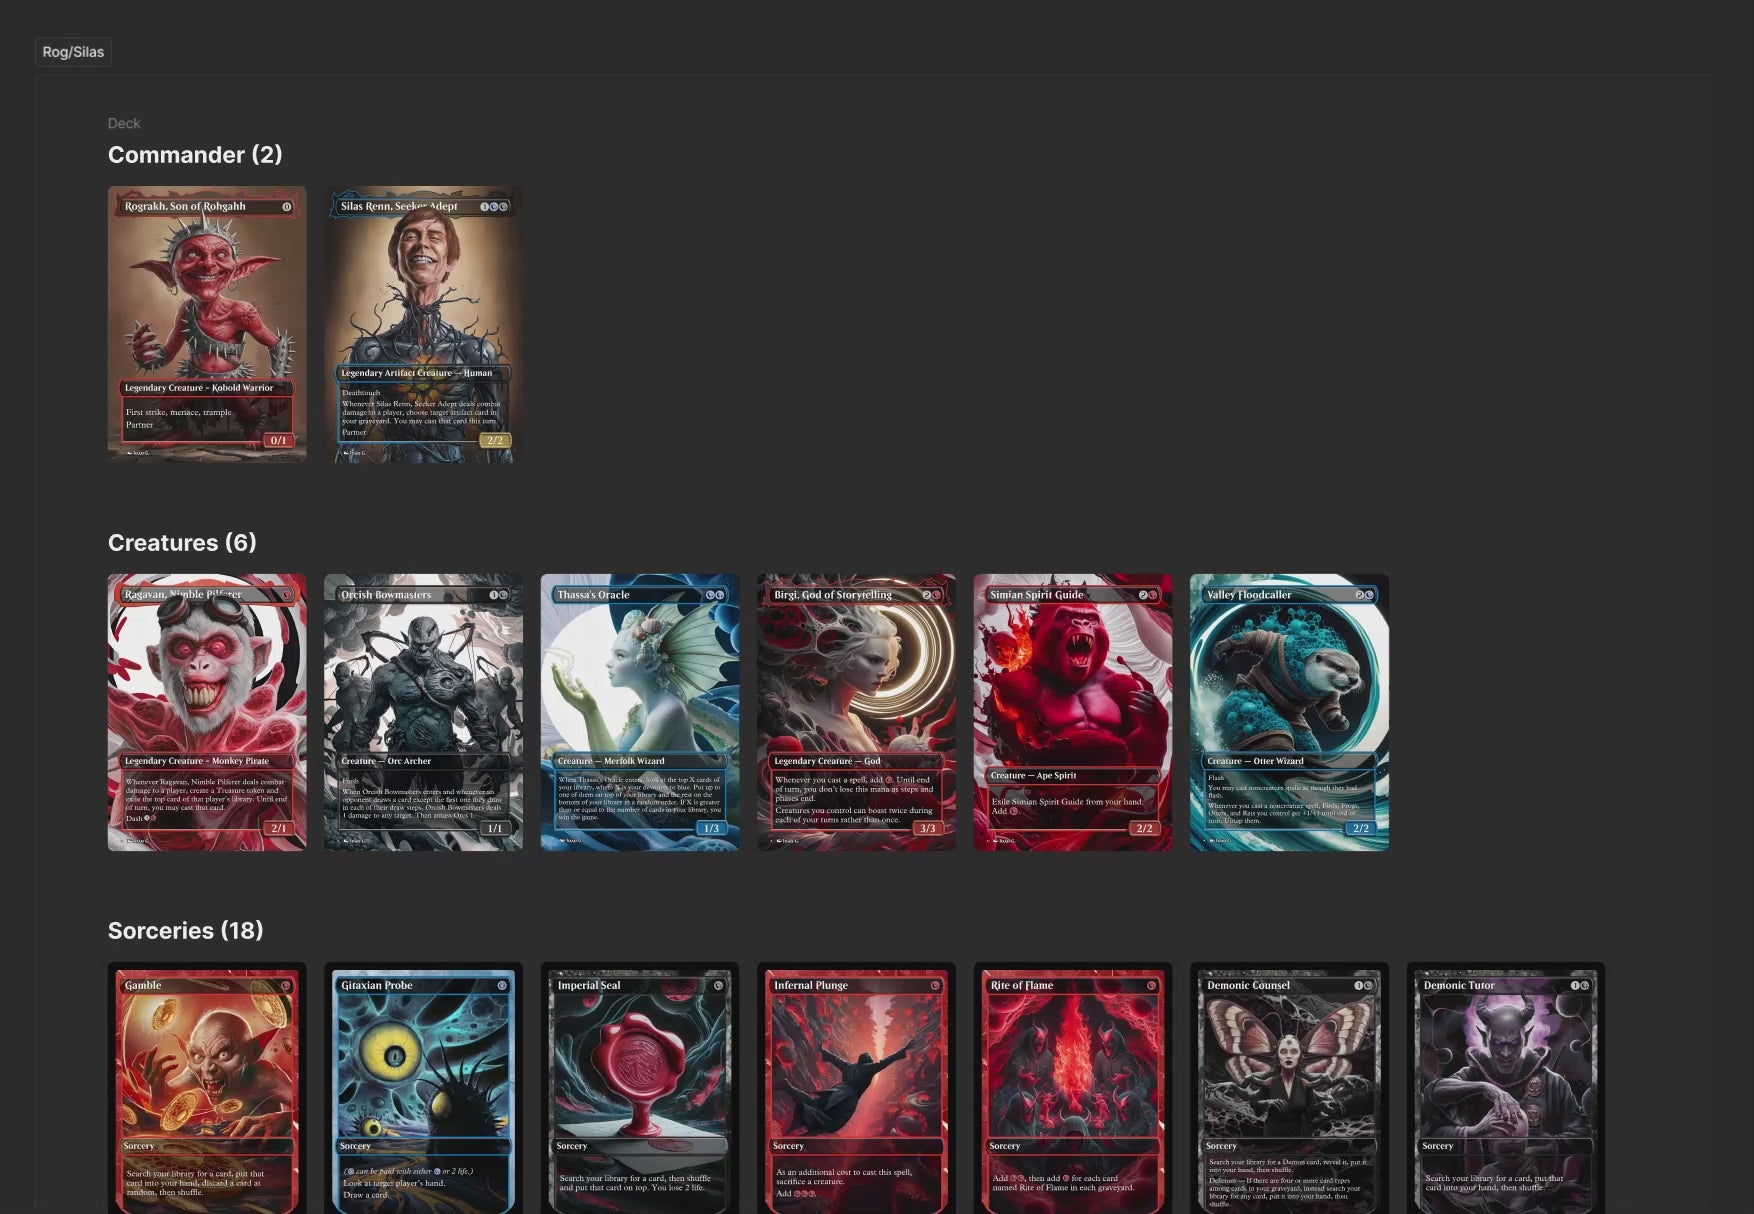Select the Infernal Plunge card

[856, 1088]
